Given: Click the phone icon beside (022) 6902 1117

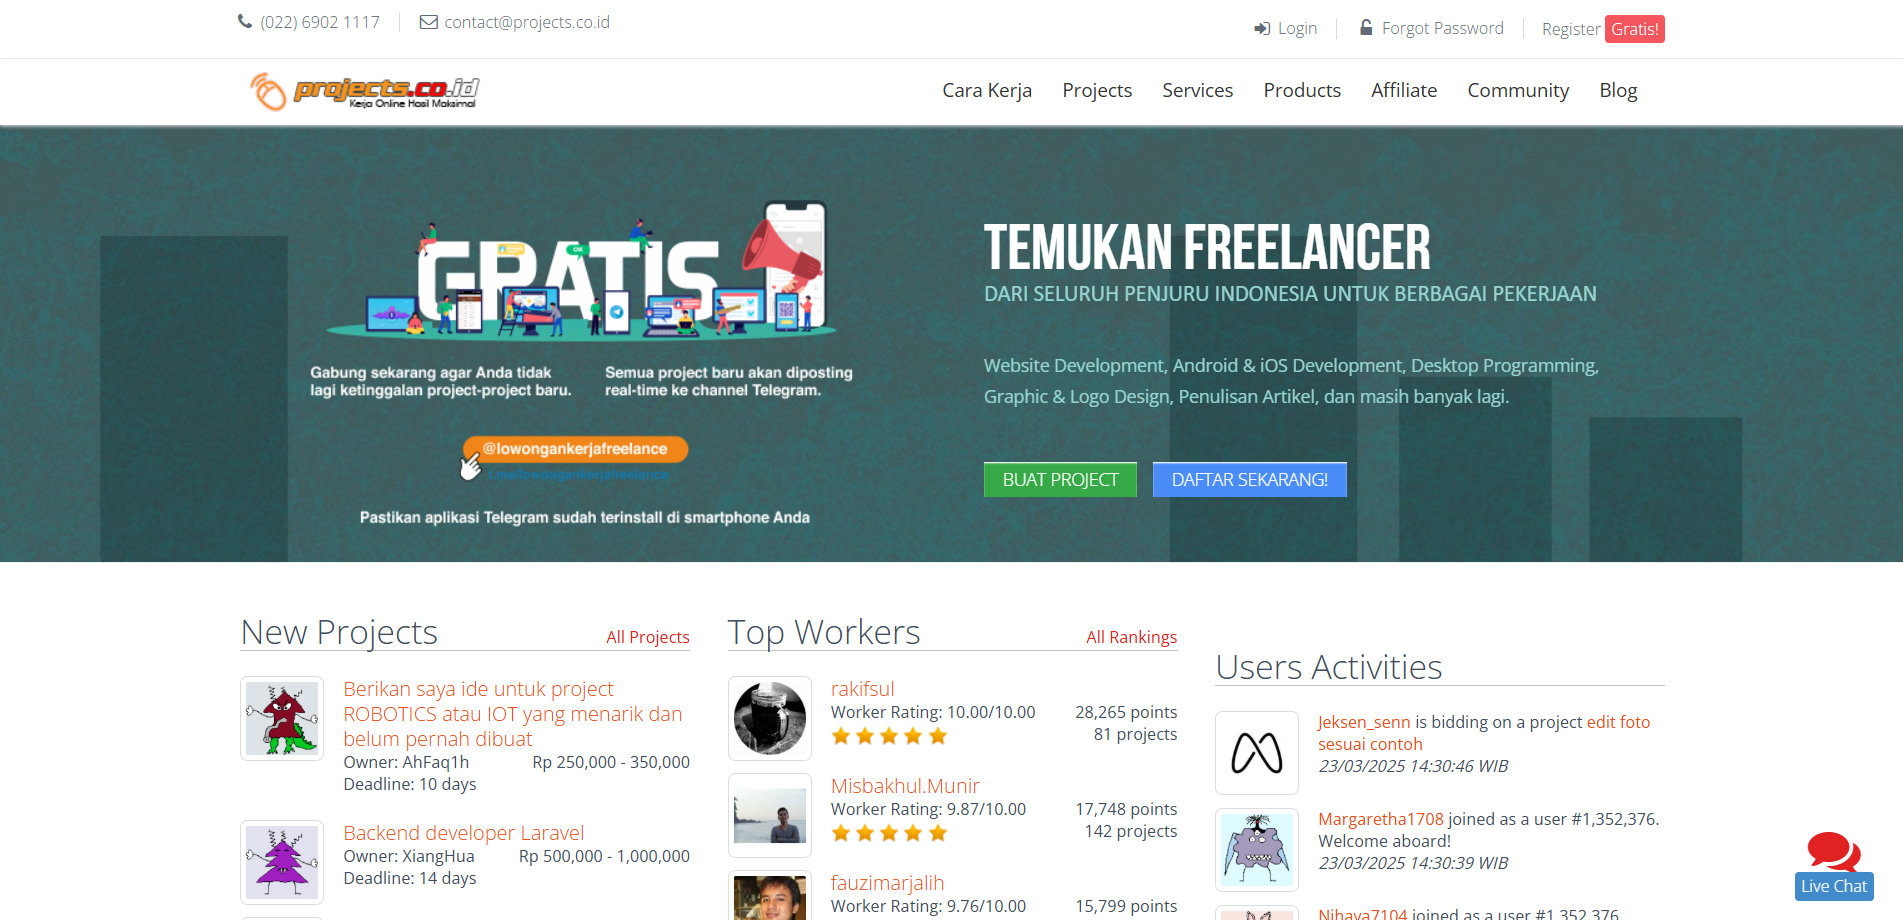Looking at the screenshot, I should click(243, 21).
